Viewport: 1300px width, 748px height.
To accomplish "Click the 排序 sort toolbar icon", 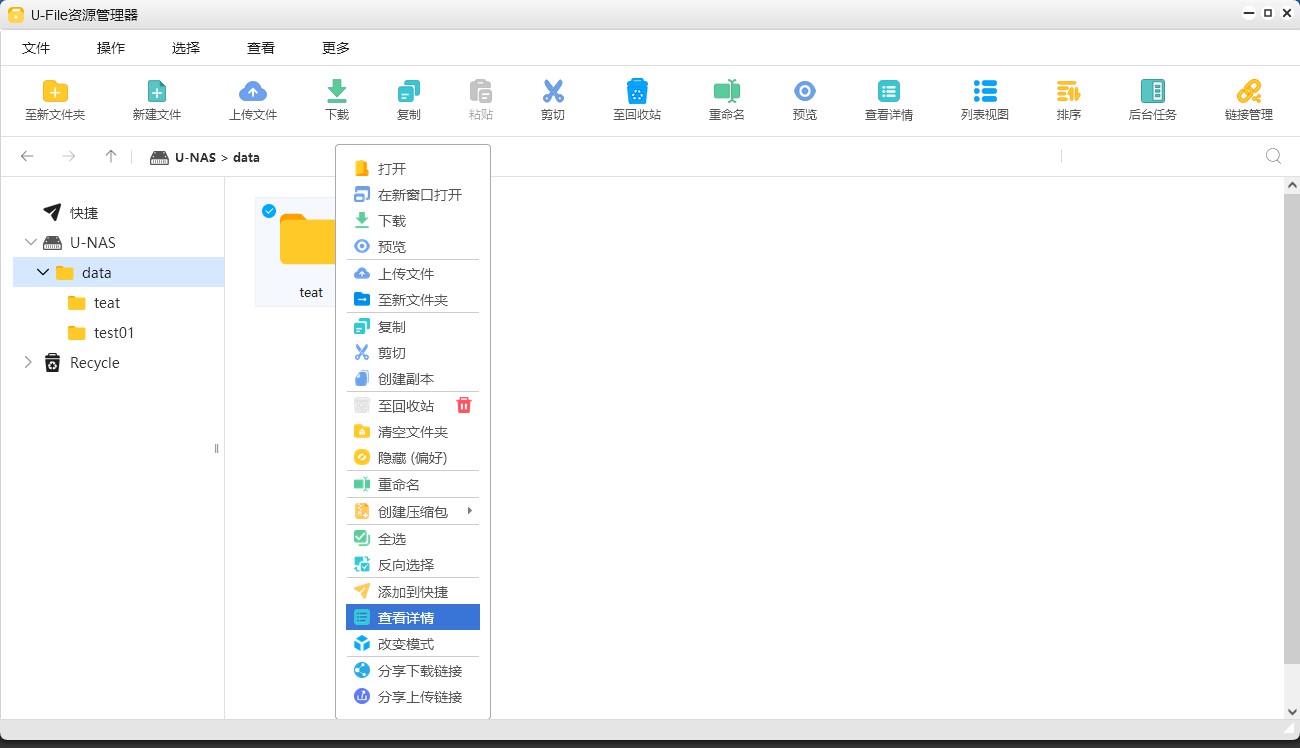I will 1068,92.
